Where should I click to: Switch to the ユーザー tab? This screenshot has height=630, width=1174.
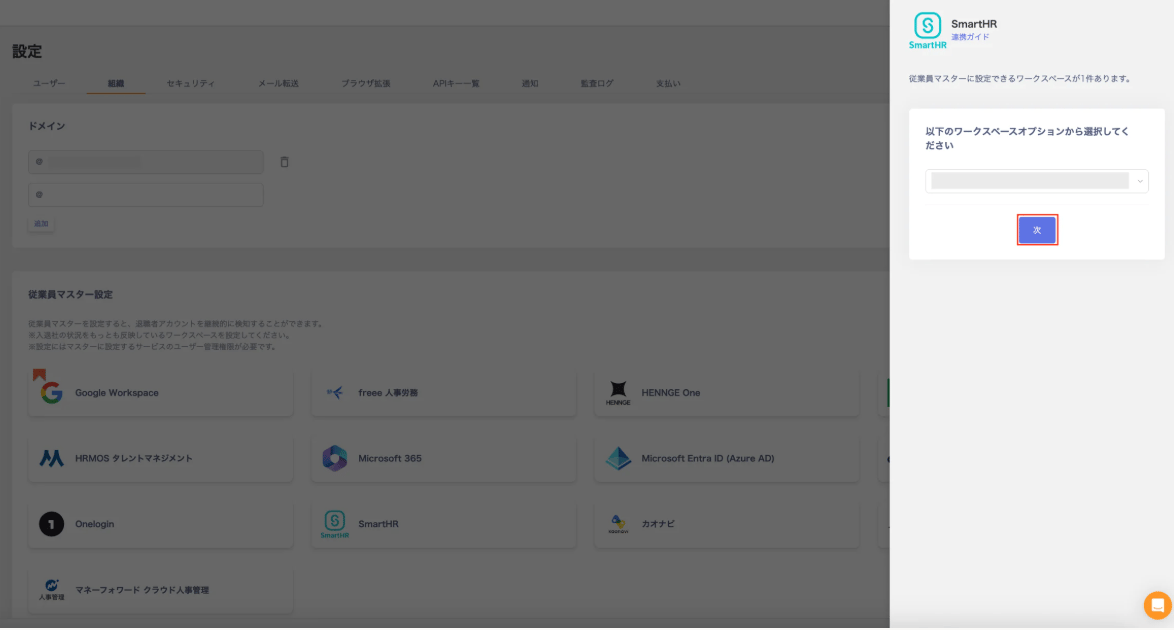click(x=49, y=83)
